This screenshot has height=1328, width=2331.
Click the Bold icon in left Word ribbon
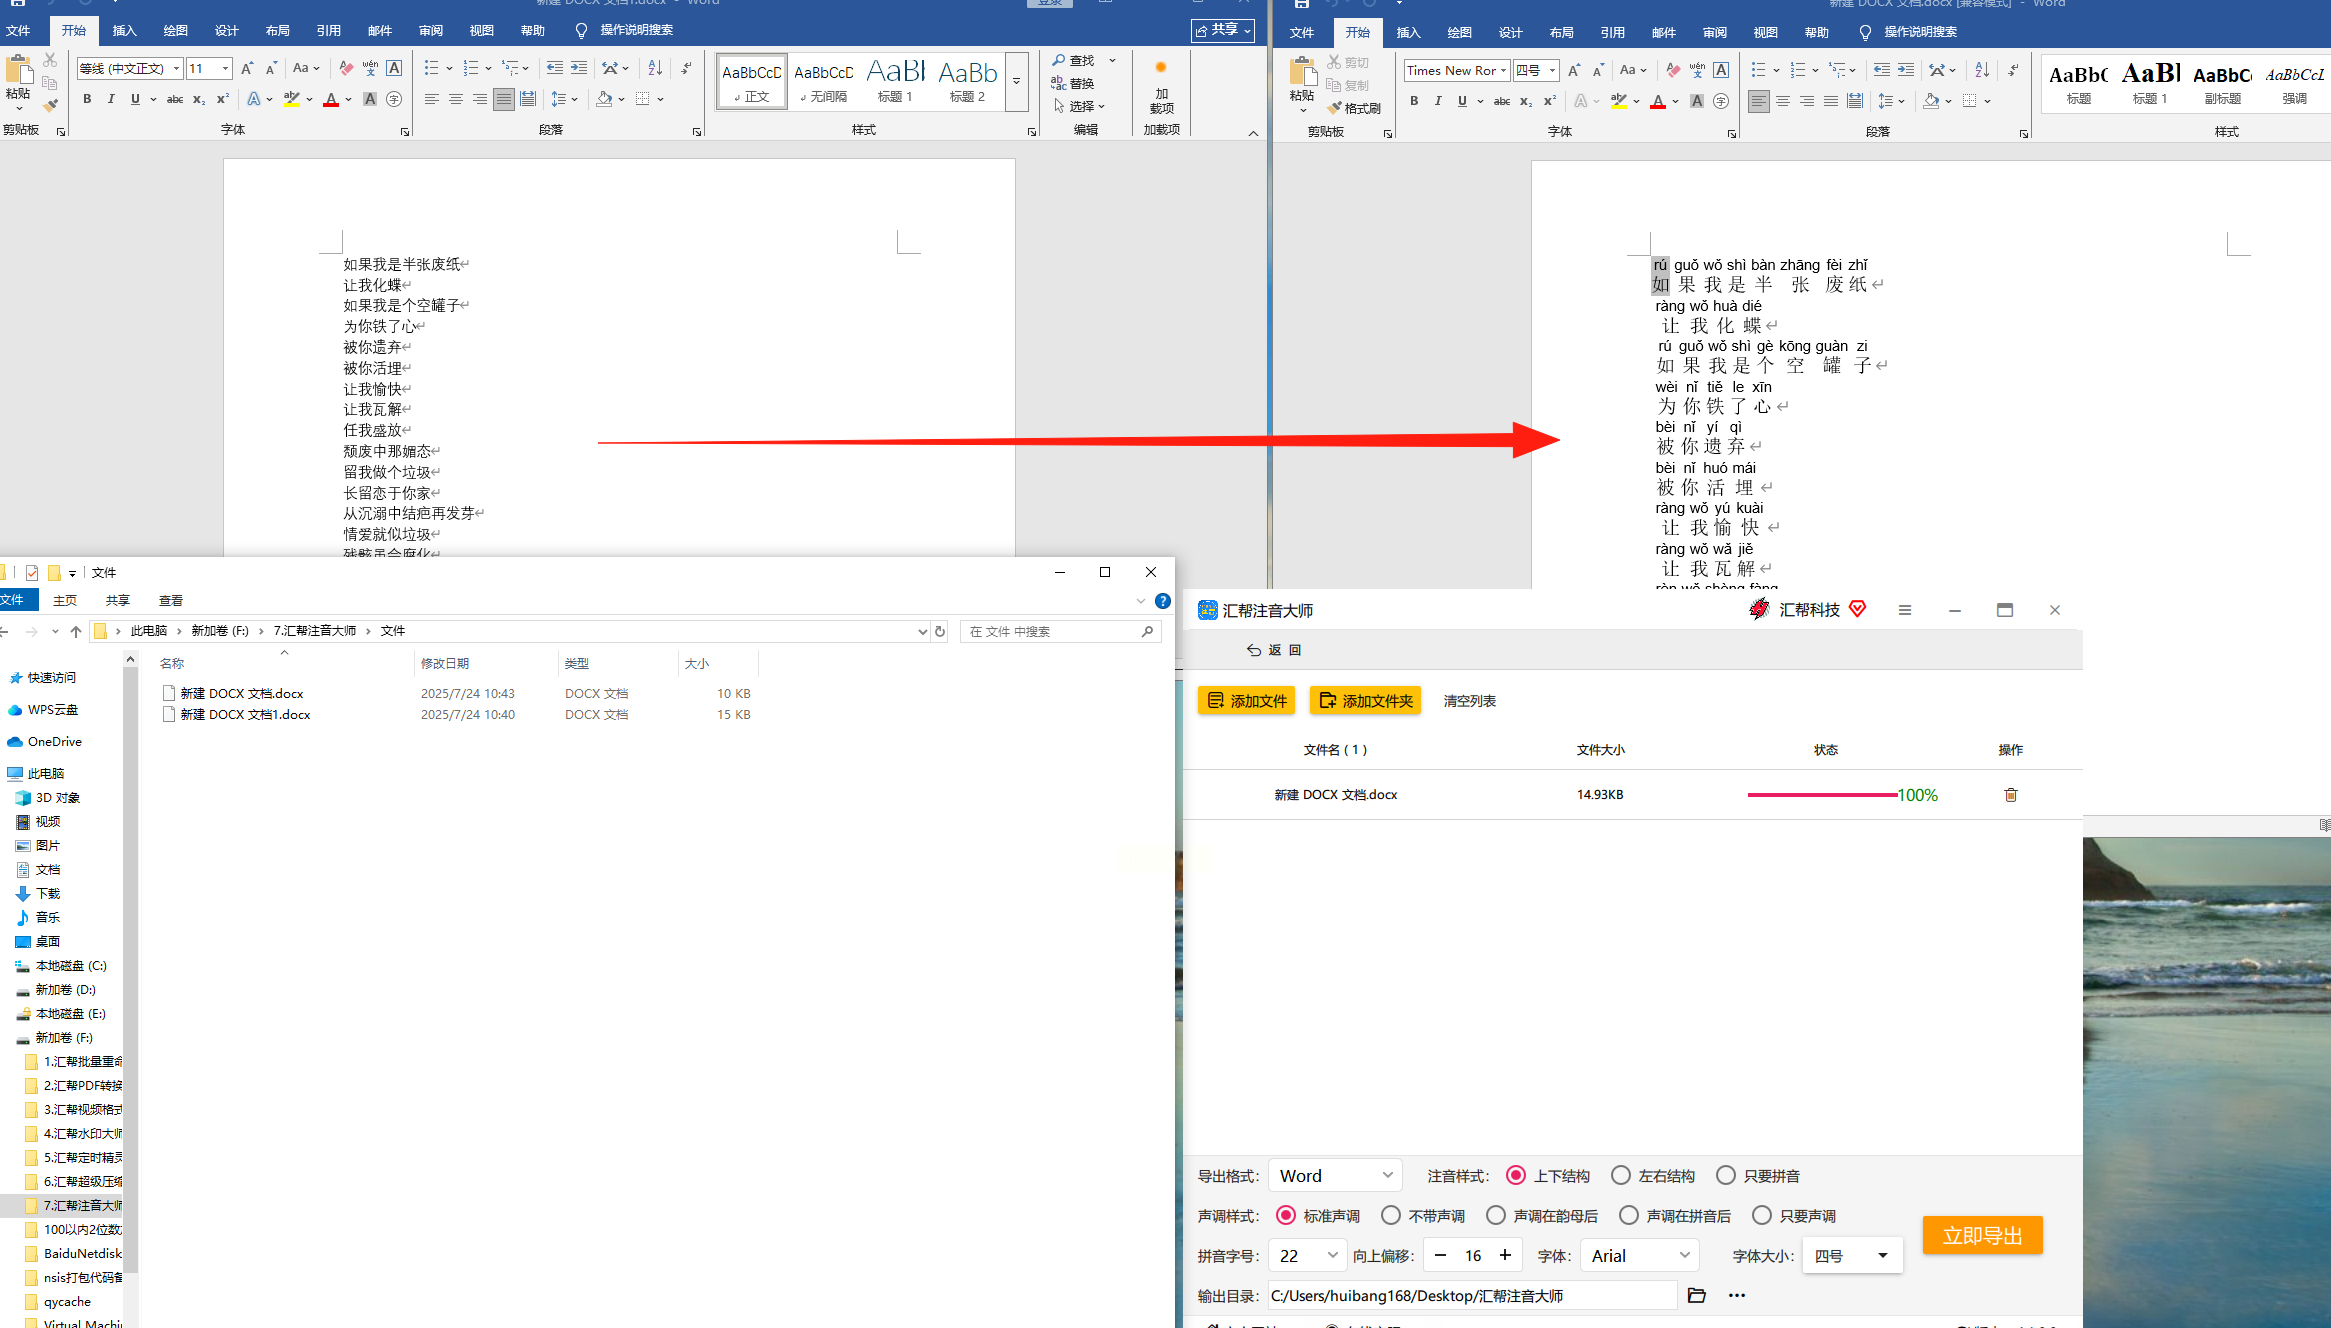87,99
